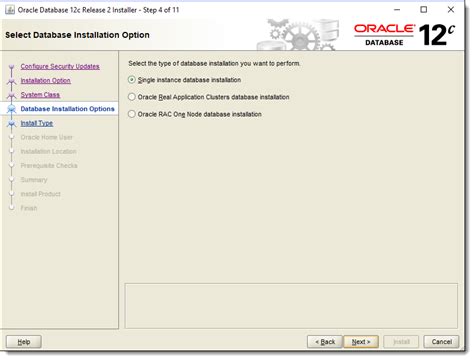Click step marker beside Database Installation Options
The height and width of the screenshot is (360, 474).
12,109
